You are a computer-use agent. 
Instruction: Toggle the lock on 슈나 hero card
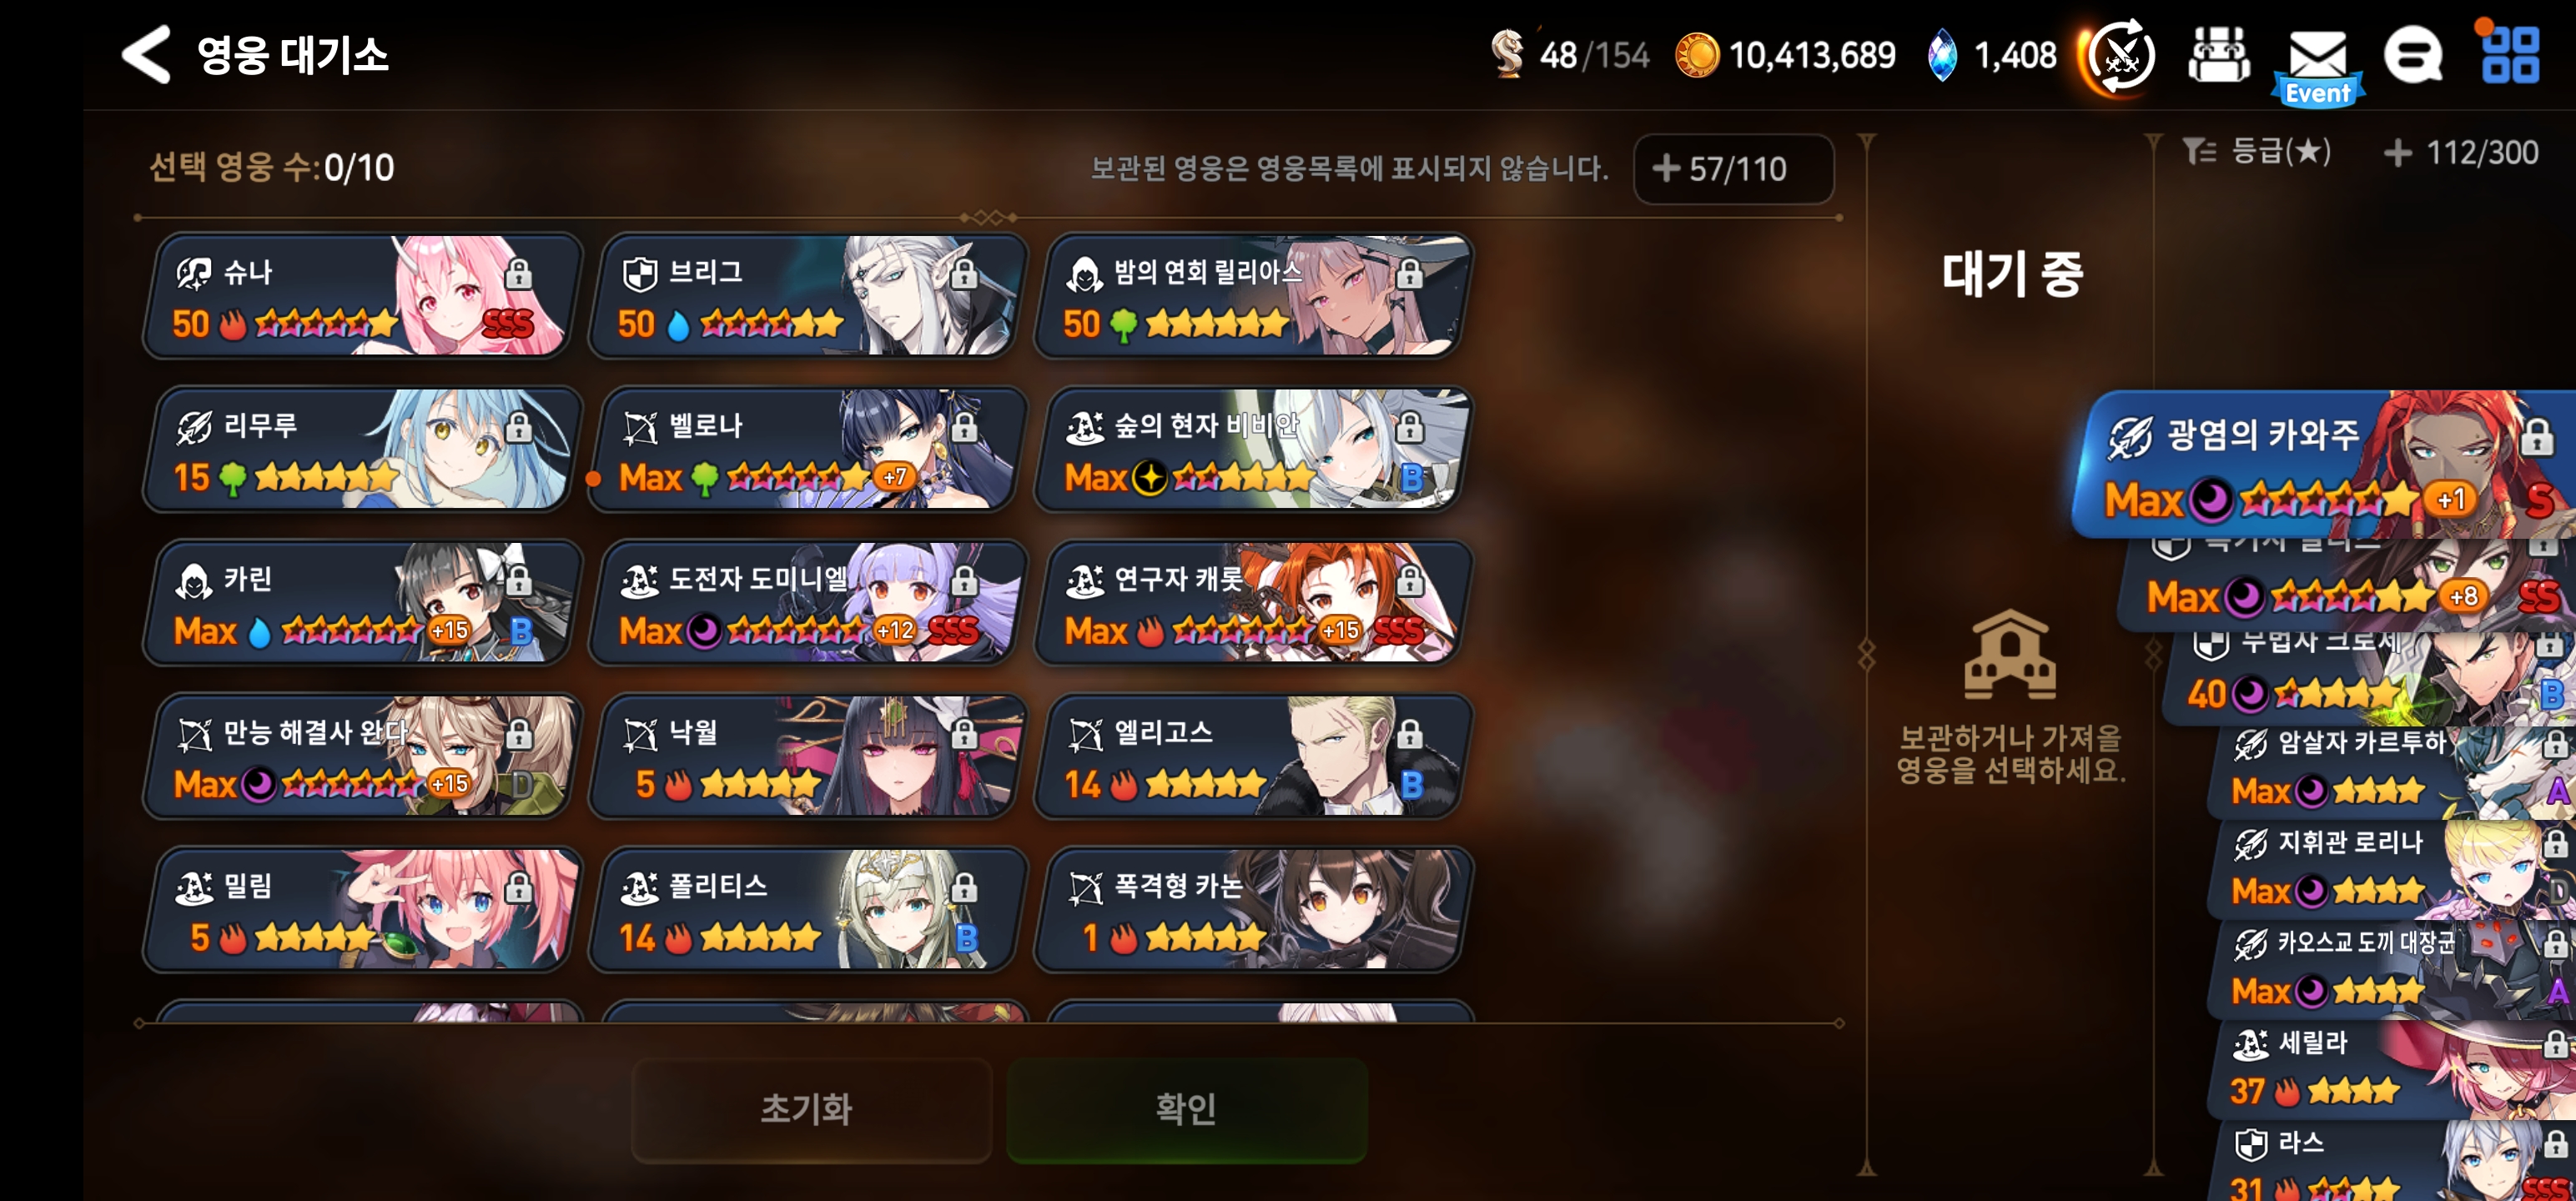pyautogui.click(x=518, y=273)
